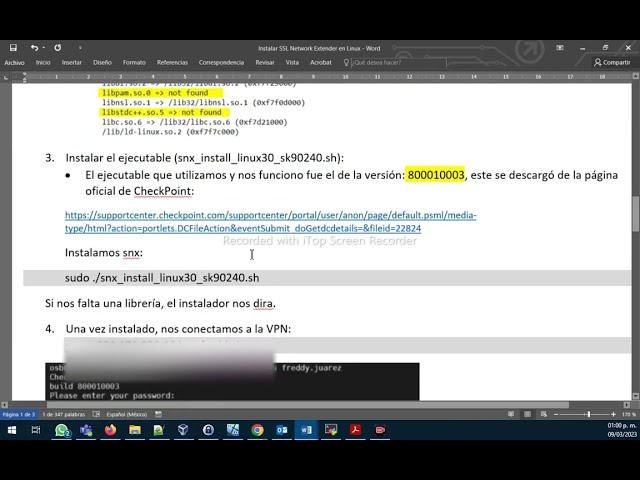Save the document with the floppy disk icon
The image size is (640, 480).
[x=13, y=48]
